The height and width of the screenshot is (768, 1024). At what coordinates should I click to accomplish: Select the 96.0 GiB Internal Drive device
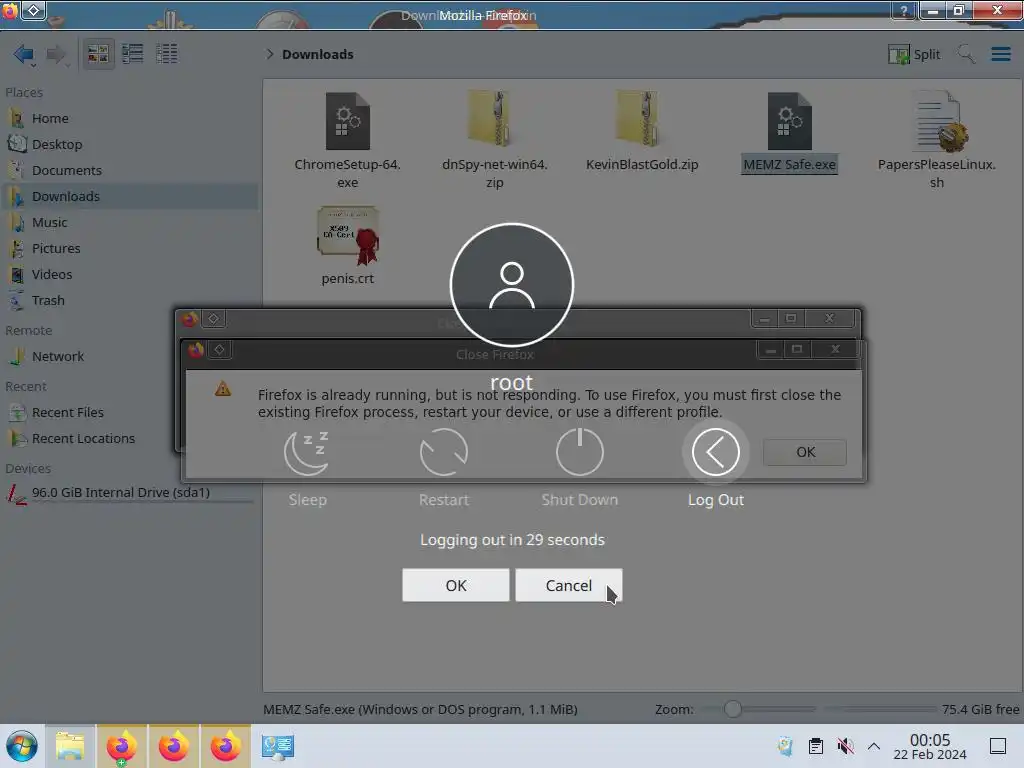(129, 493)
